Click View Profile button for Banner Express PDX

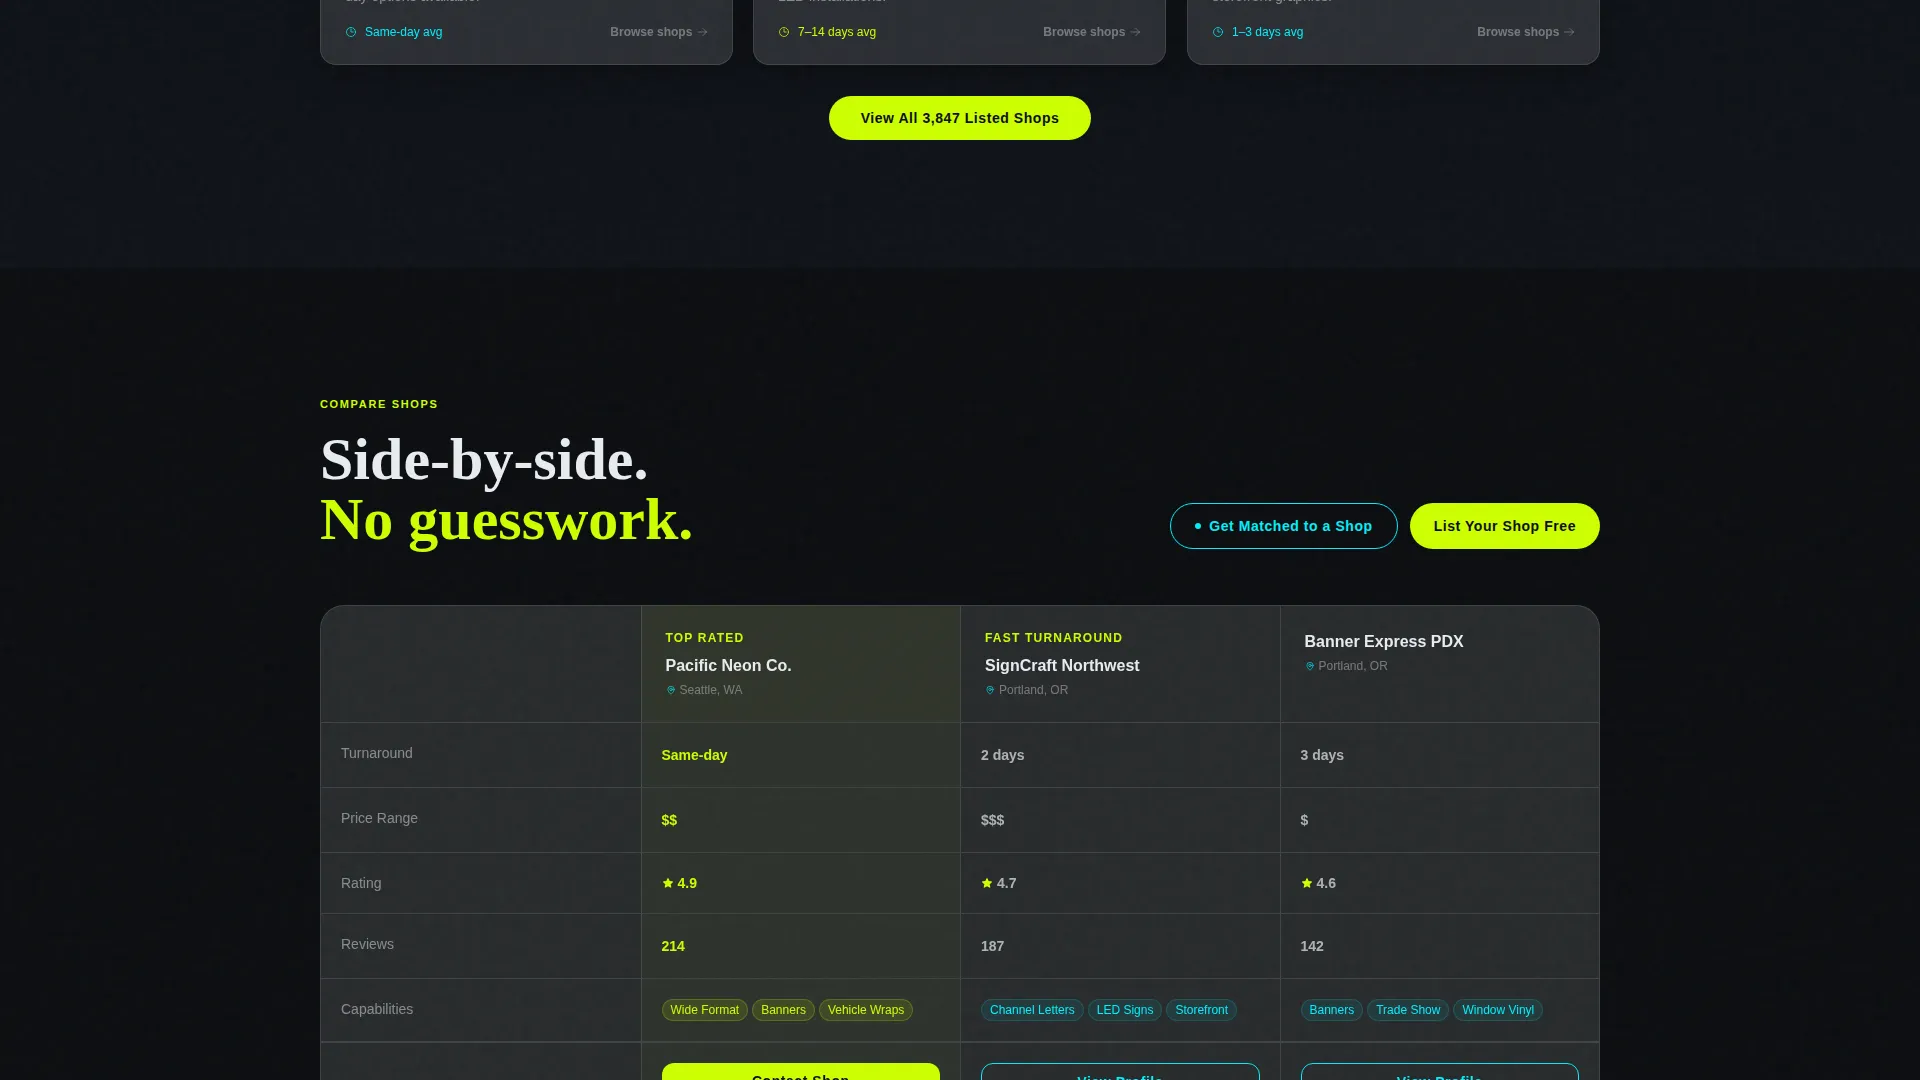1440,1072
